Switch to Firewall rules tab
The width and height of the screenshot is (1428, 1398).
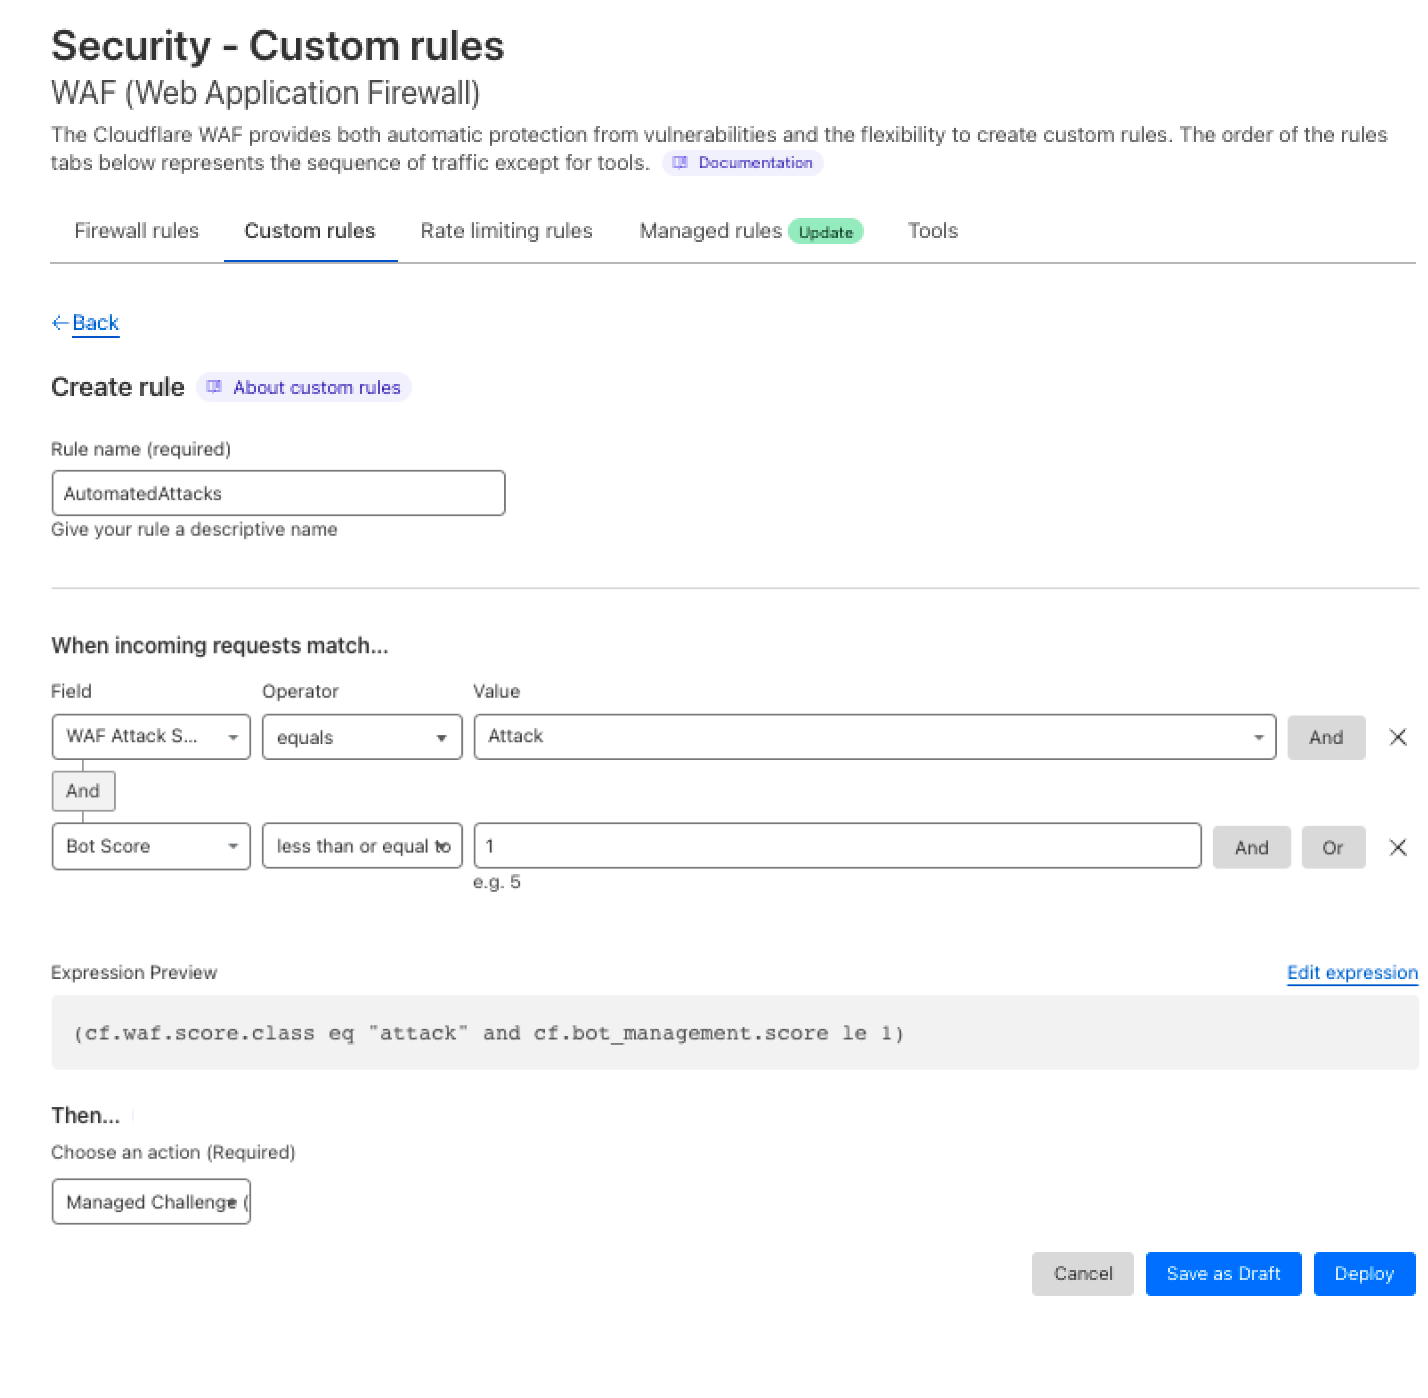[137, 231]
